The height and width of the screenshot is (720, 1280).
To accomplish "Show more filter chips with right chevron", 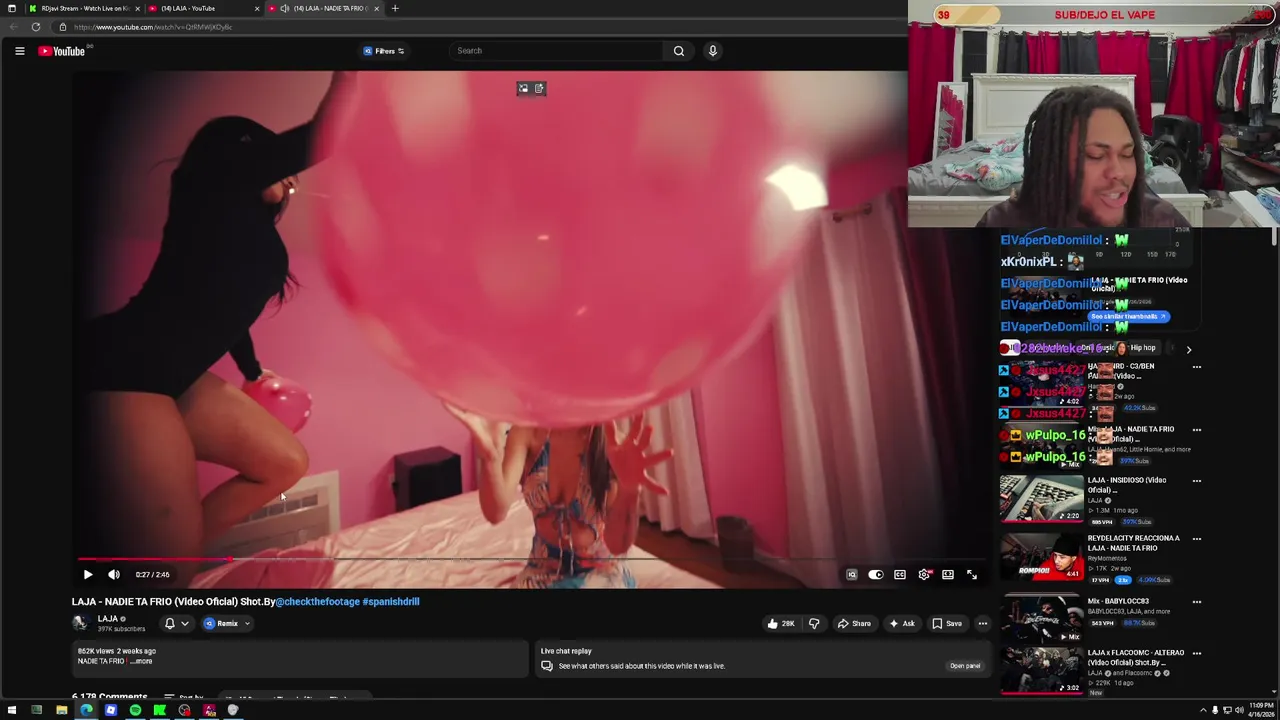I will 1188,349.
